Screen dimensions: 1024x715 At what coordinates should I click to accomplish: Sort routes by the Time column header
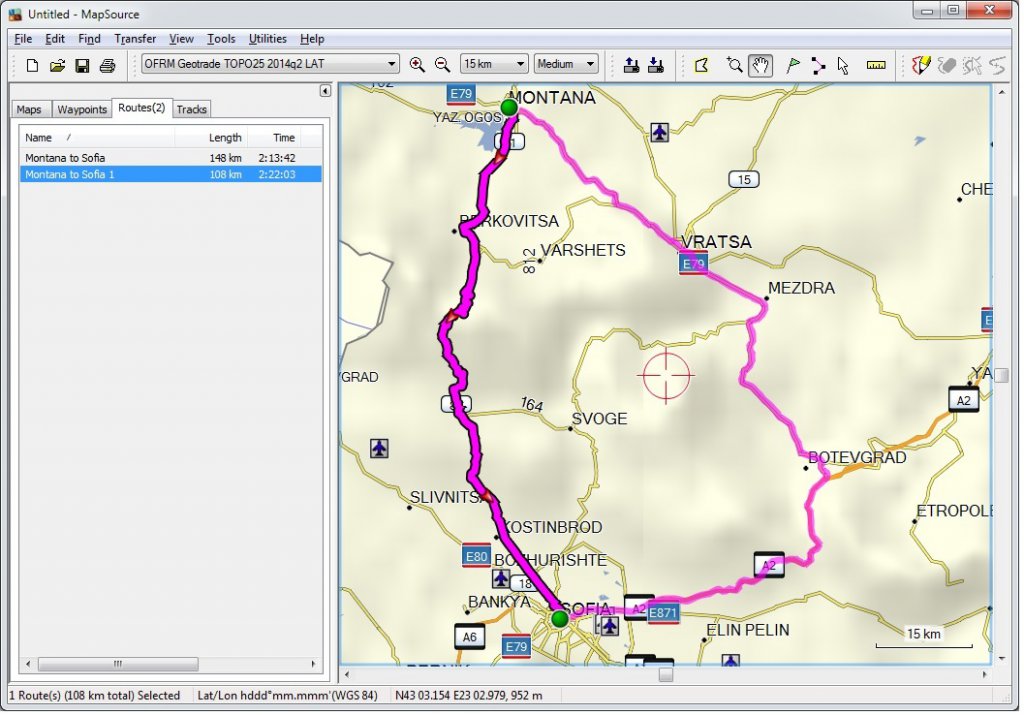click(275, 138)
